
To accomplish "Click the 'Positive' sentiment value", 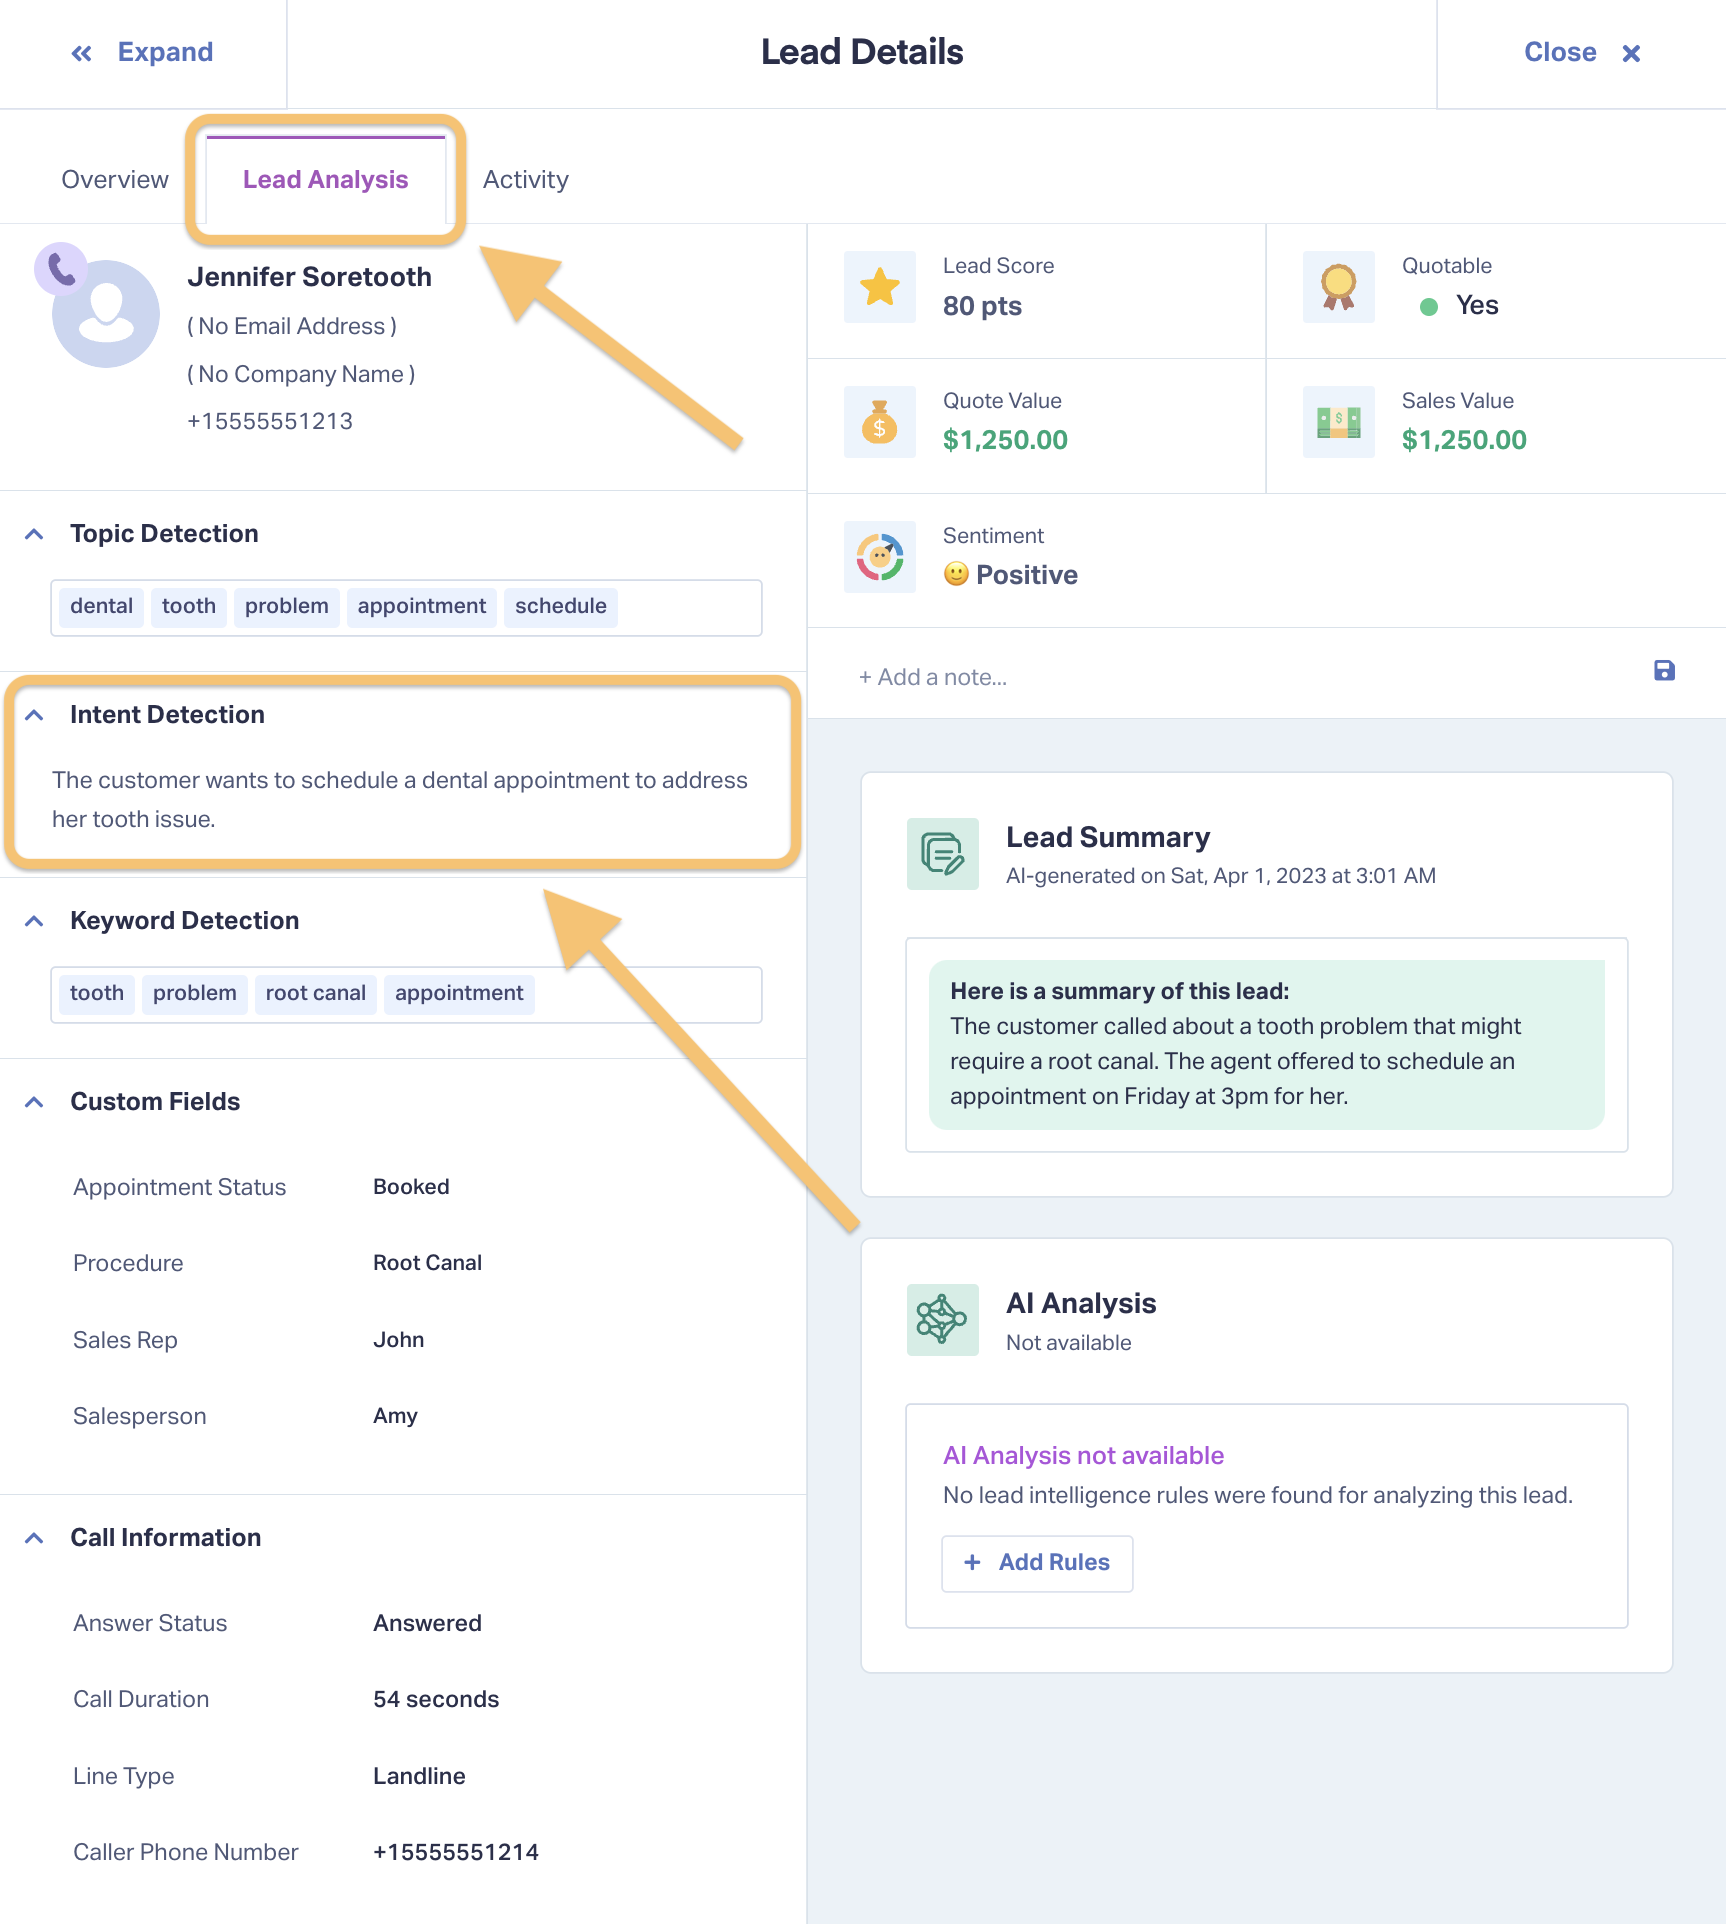I will pos(1027,575).
